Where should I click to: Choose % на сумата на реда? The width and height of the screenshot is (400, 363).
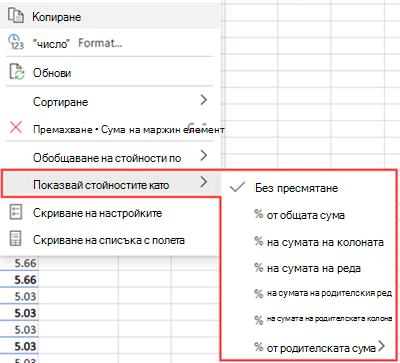coord(309,268)
